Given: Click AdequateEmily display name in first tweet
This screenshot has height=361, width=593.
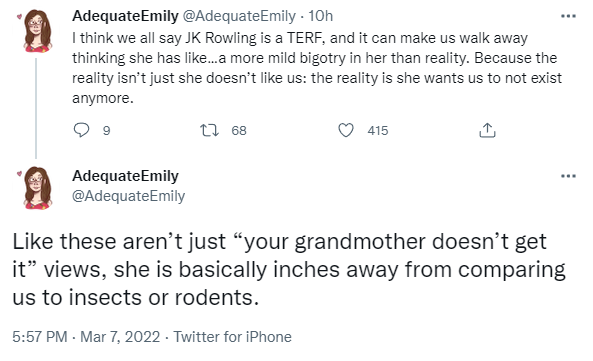Looking at the screenshot, I should click(125, 16).
